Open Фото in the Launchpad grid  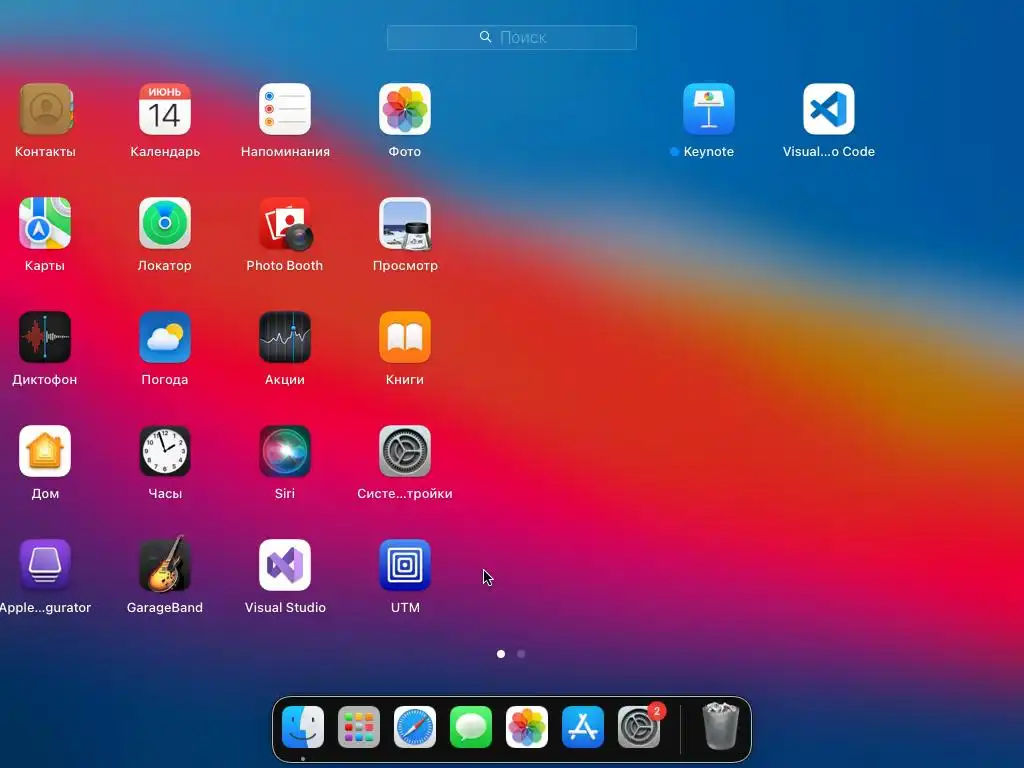(x=405, y=109)
